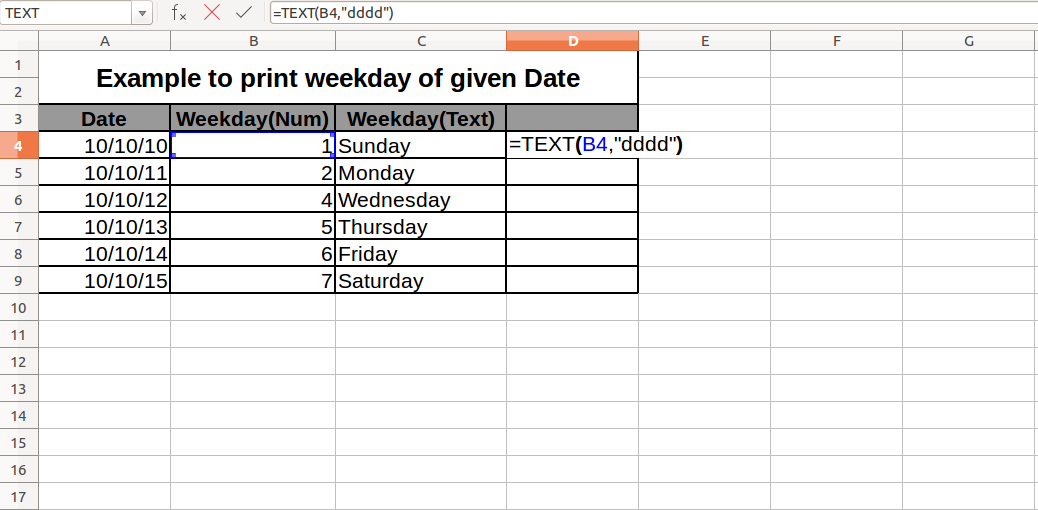Image resolution: width=1038 pixels, height=510 pixels.
Task: Expand the Name Box dropdown arrow
Action: 142,13
